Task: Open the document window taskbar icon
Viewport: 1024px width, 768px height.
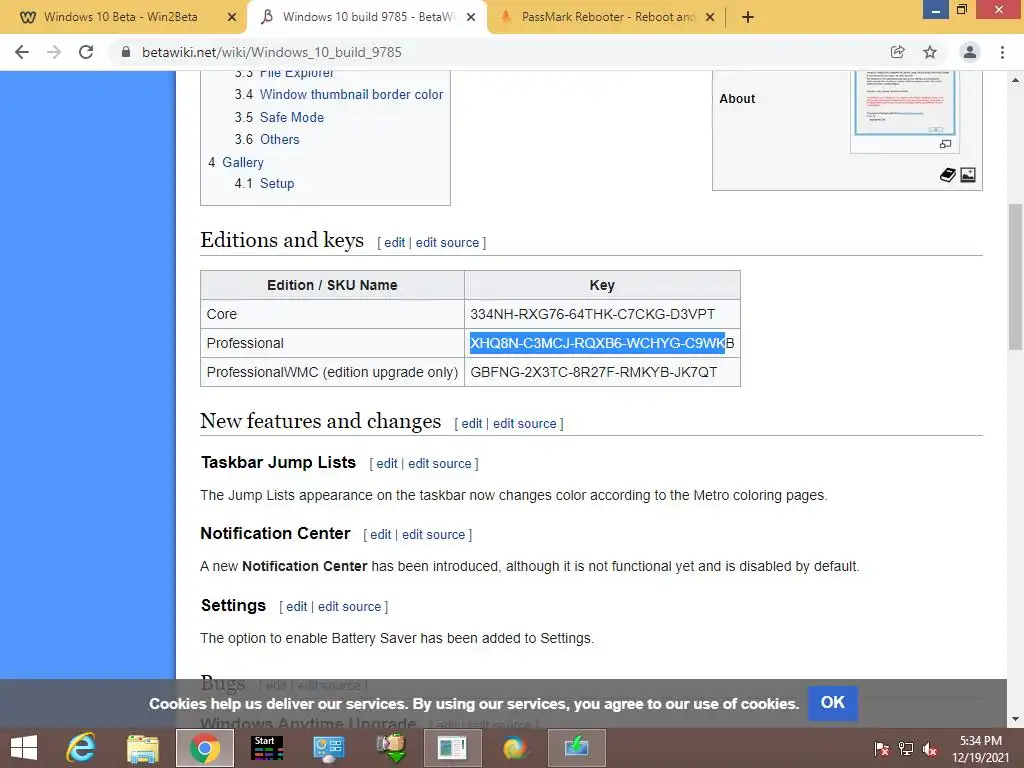Action: (x=453, y=748)
